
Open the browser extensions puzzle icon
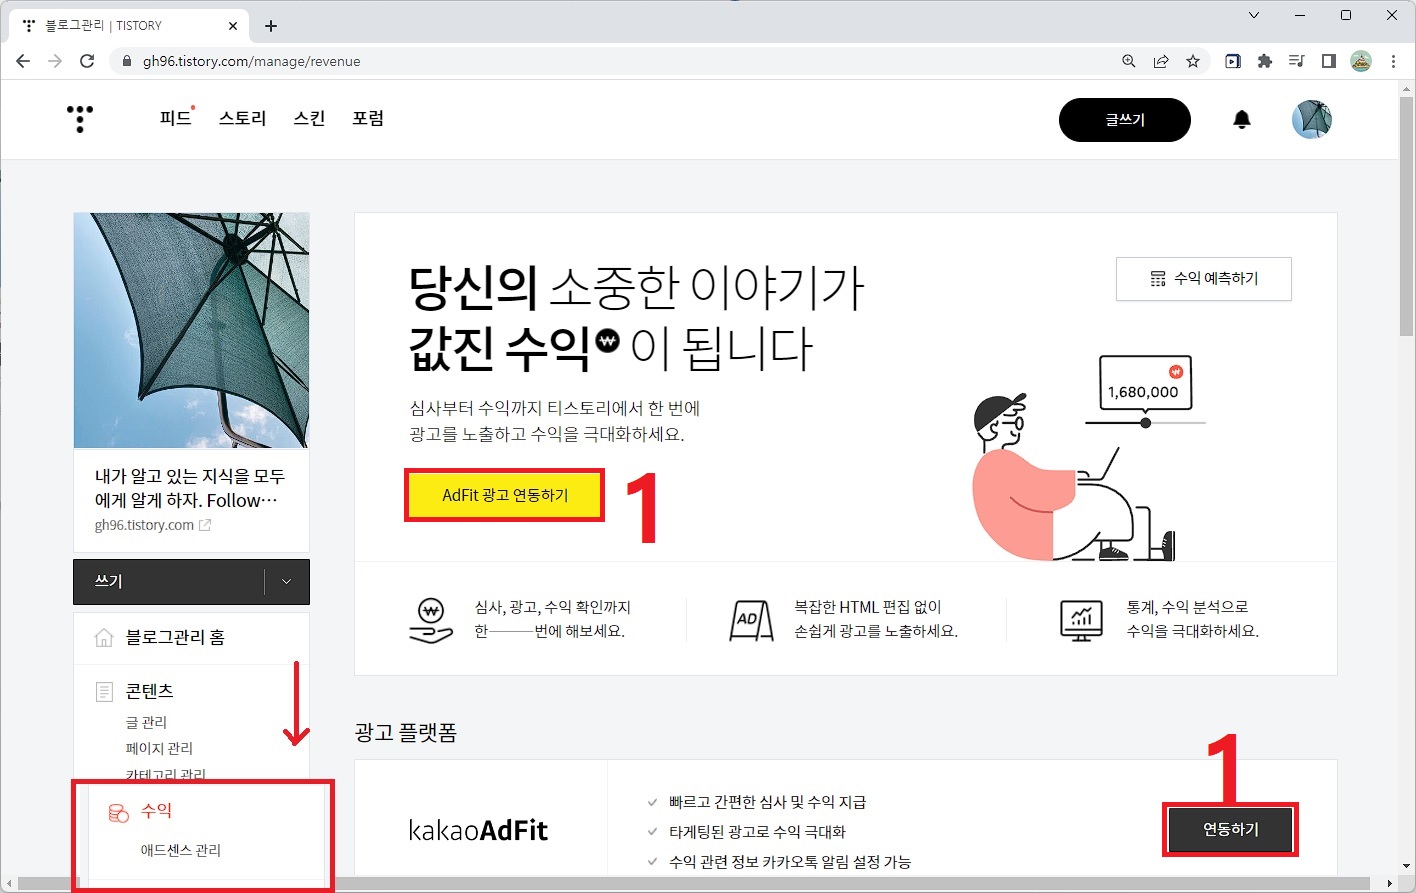(1265, 61)
